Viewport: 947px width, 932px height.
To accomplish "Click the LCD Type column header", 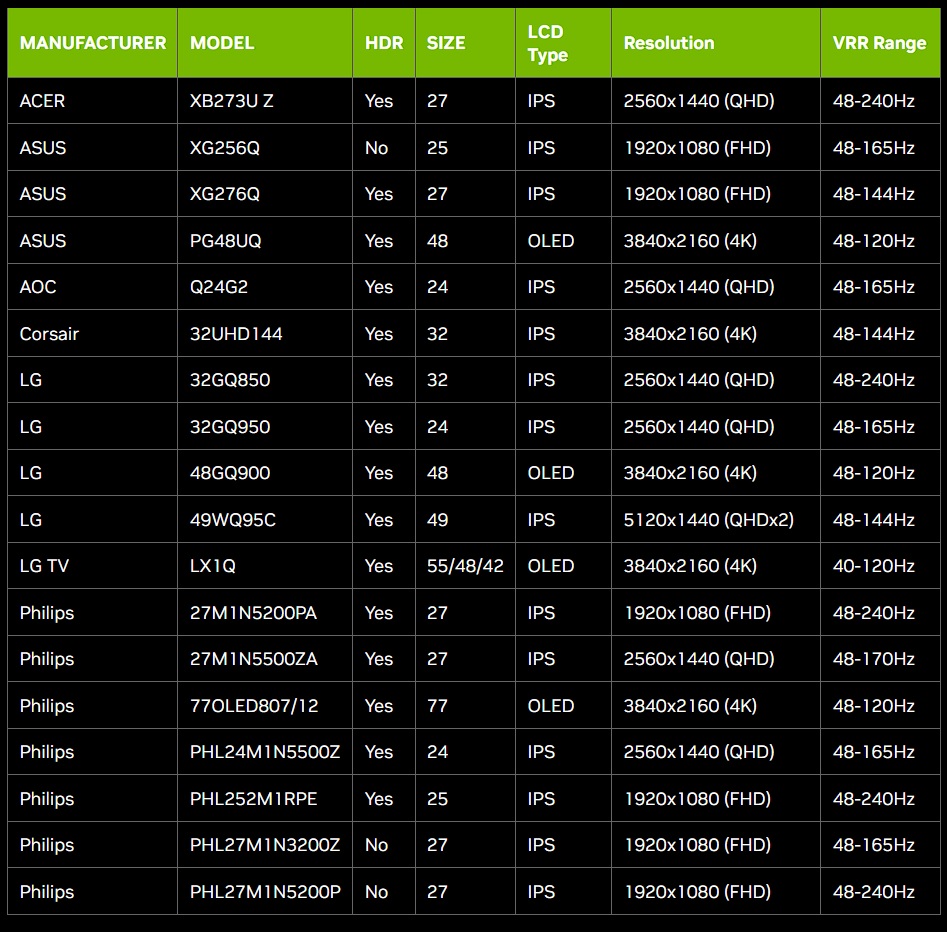I will 563,43.
